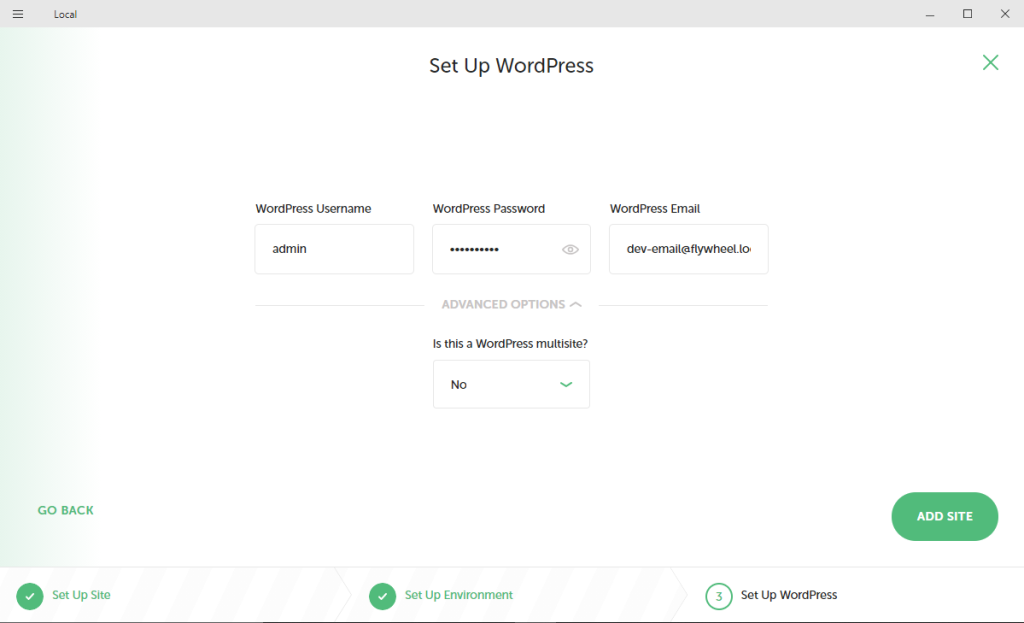1024x623 pixels.
Task: Open the hamburger menu icon
Action: click(18, 14)
